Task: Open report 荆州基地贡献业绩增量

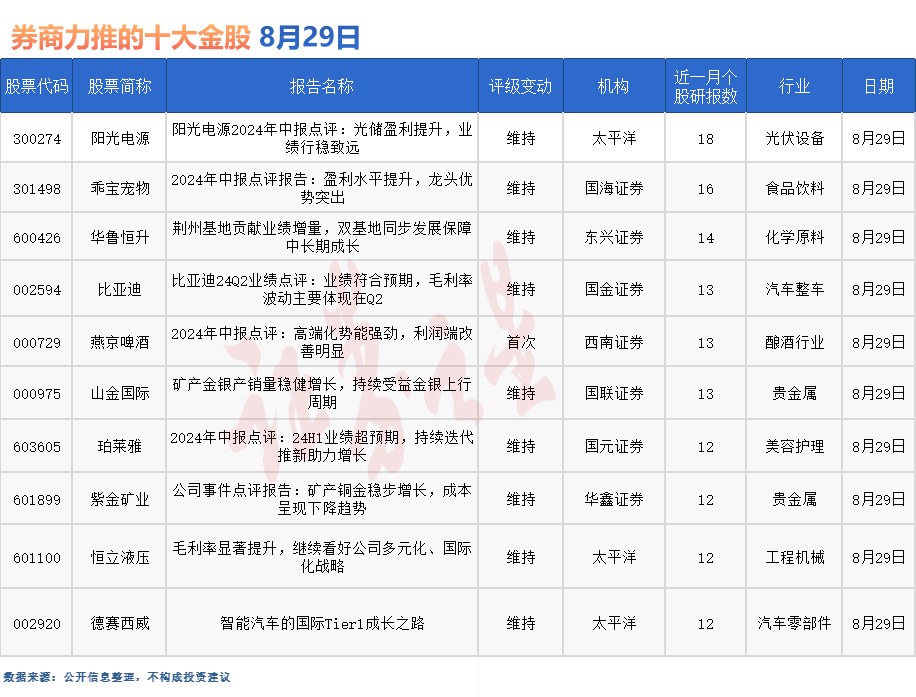Action: (322, 237)
